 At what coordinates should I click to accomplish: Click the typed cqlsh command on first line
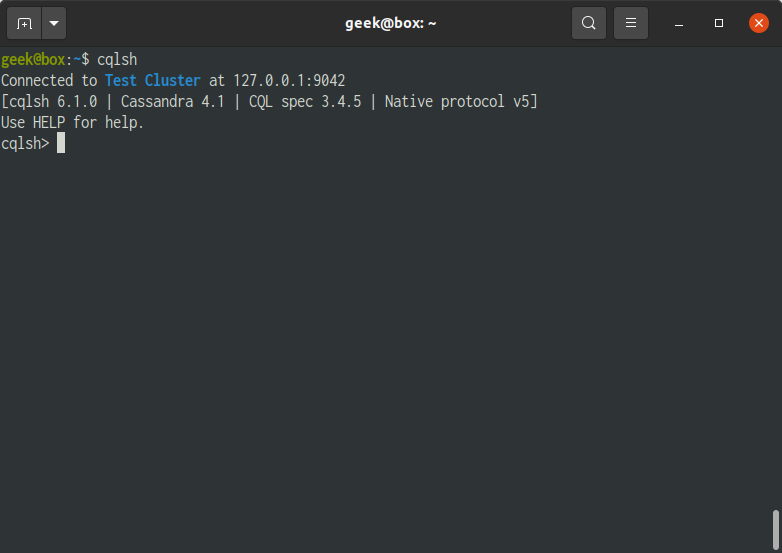coord(117,60)
